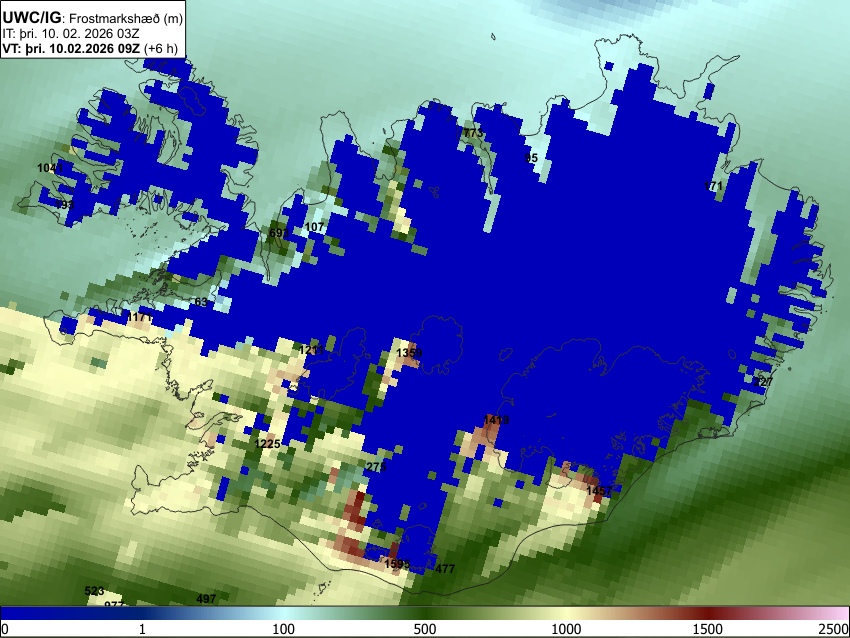Click the legend tick label 1500
This screenshot has height=638, width=850.
click(708, 629)
